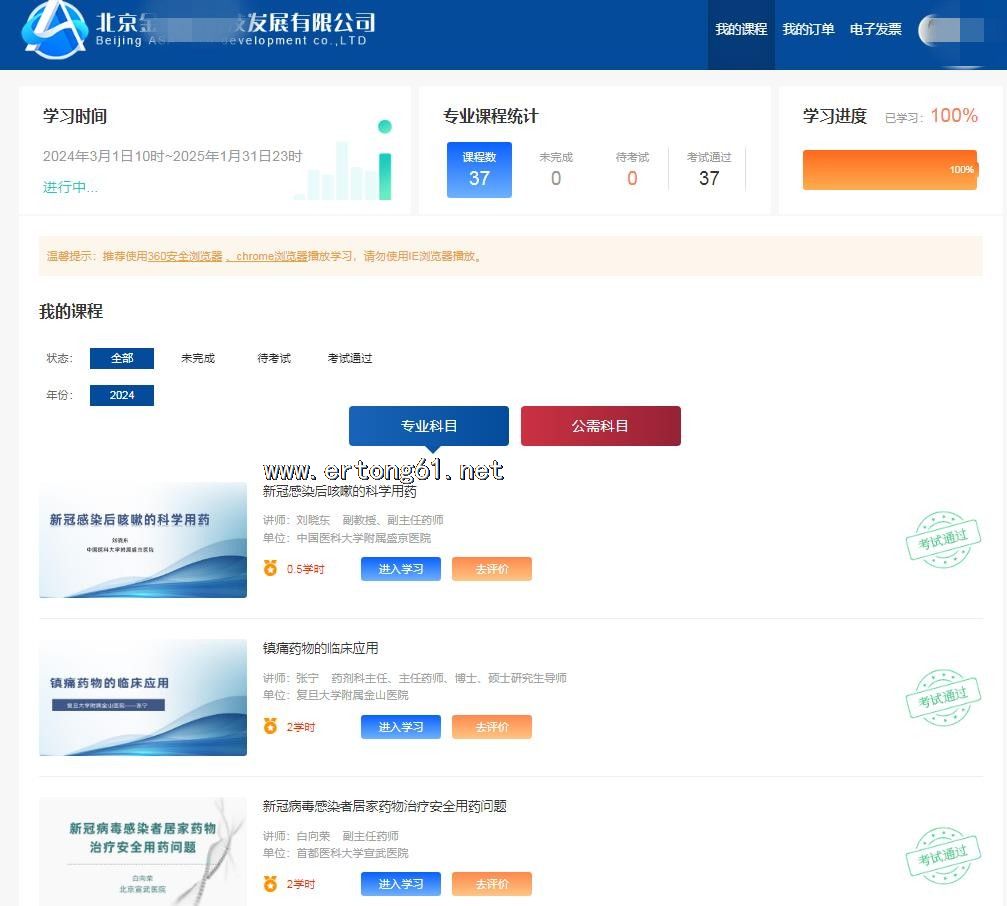Click the medal icon beside 0.5学时
The image size is (1007, 906).
[270, 568]
